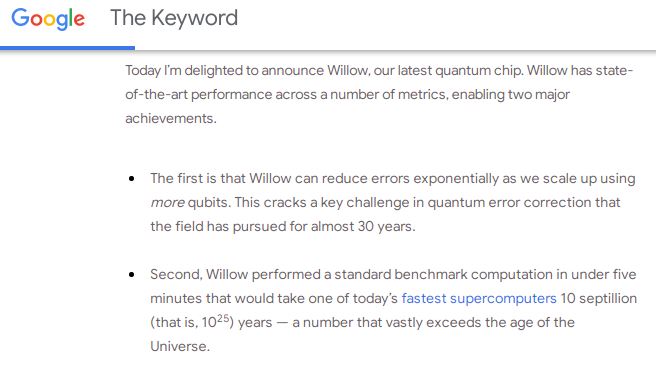
Task: Click the word "Universe." at paragraph end
Action: coord(180,346)
